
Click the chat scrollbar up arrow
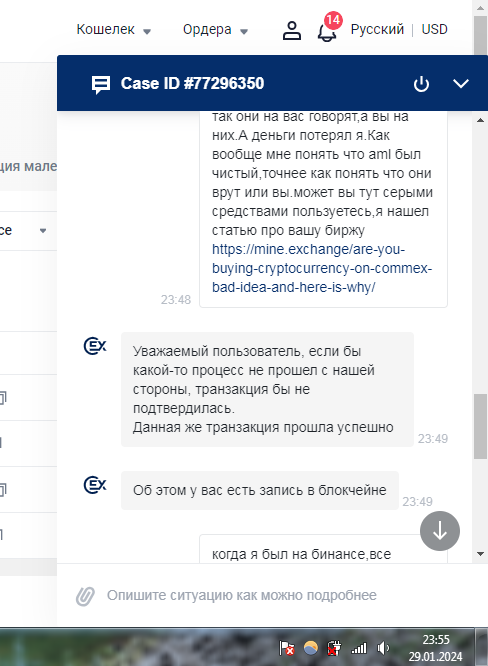[480, 121]
